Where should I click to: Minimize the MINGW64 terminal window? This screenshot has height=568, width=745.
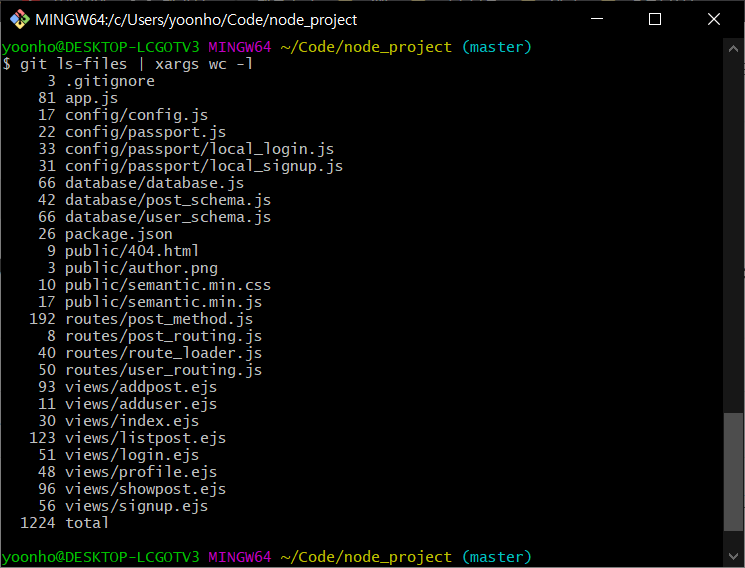[x=597, y=19]
